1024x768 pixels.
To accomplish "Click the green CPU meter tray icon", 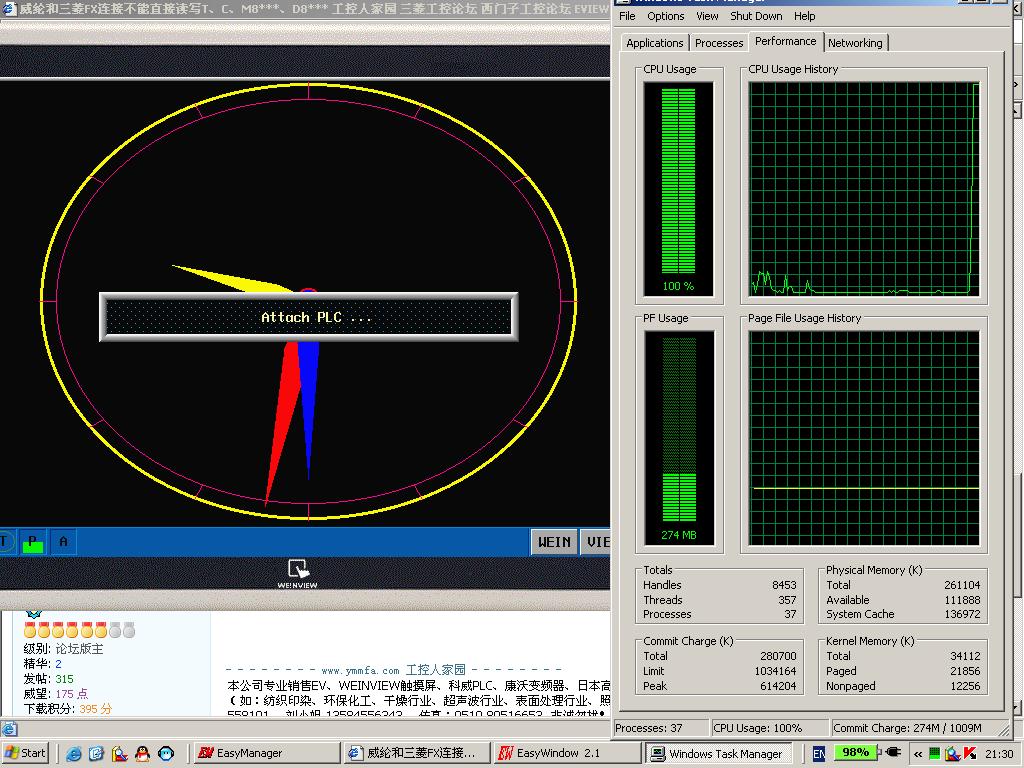I will click(934, 753).
